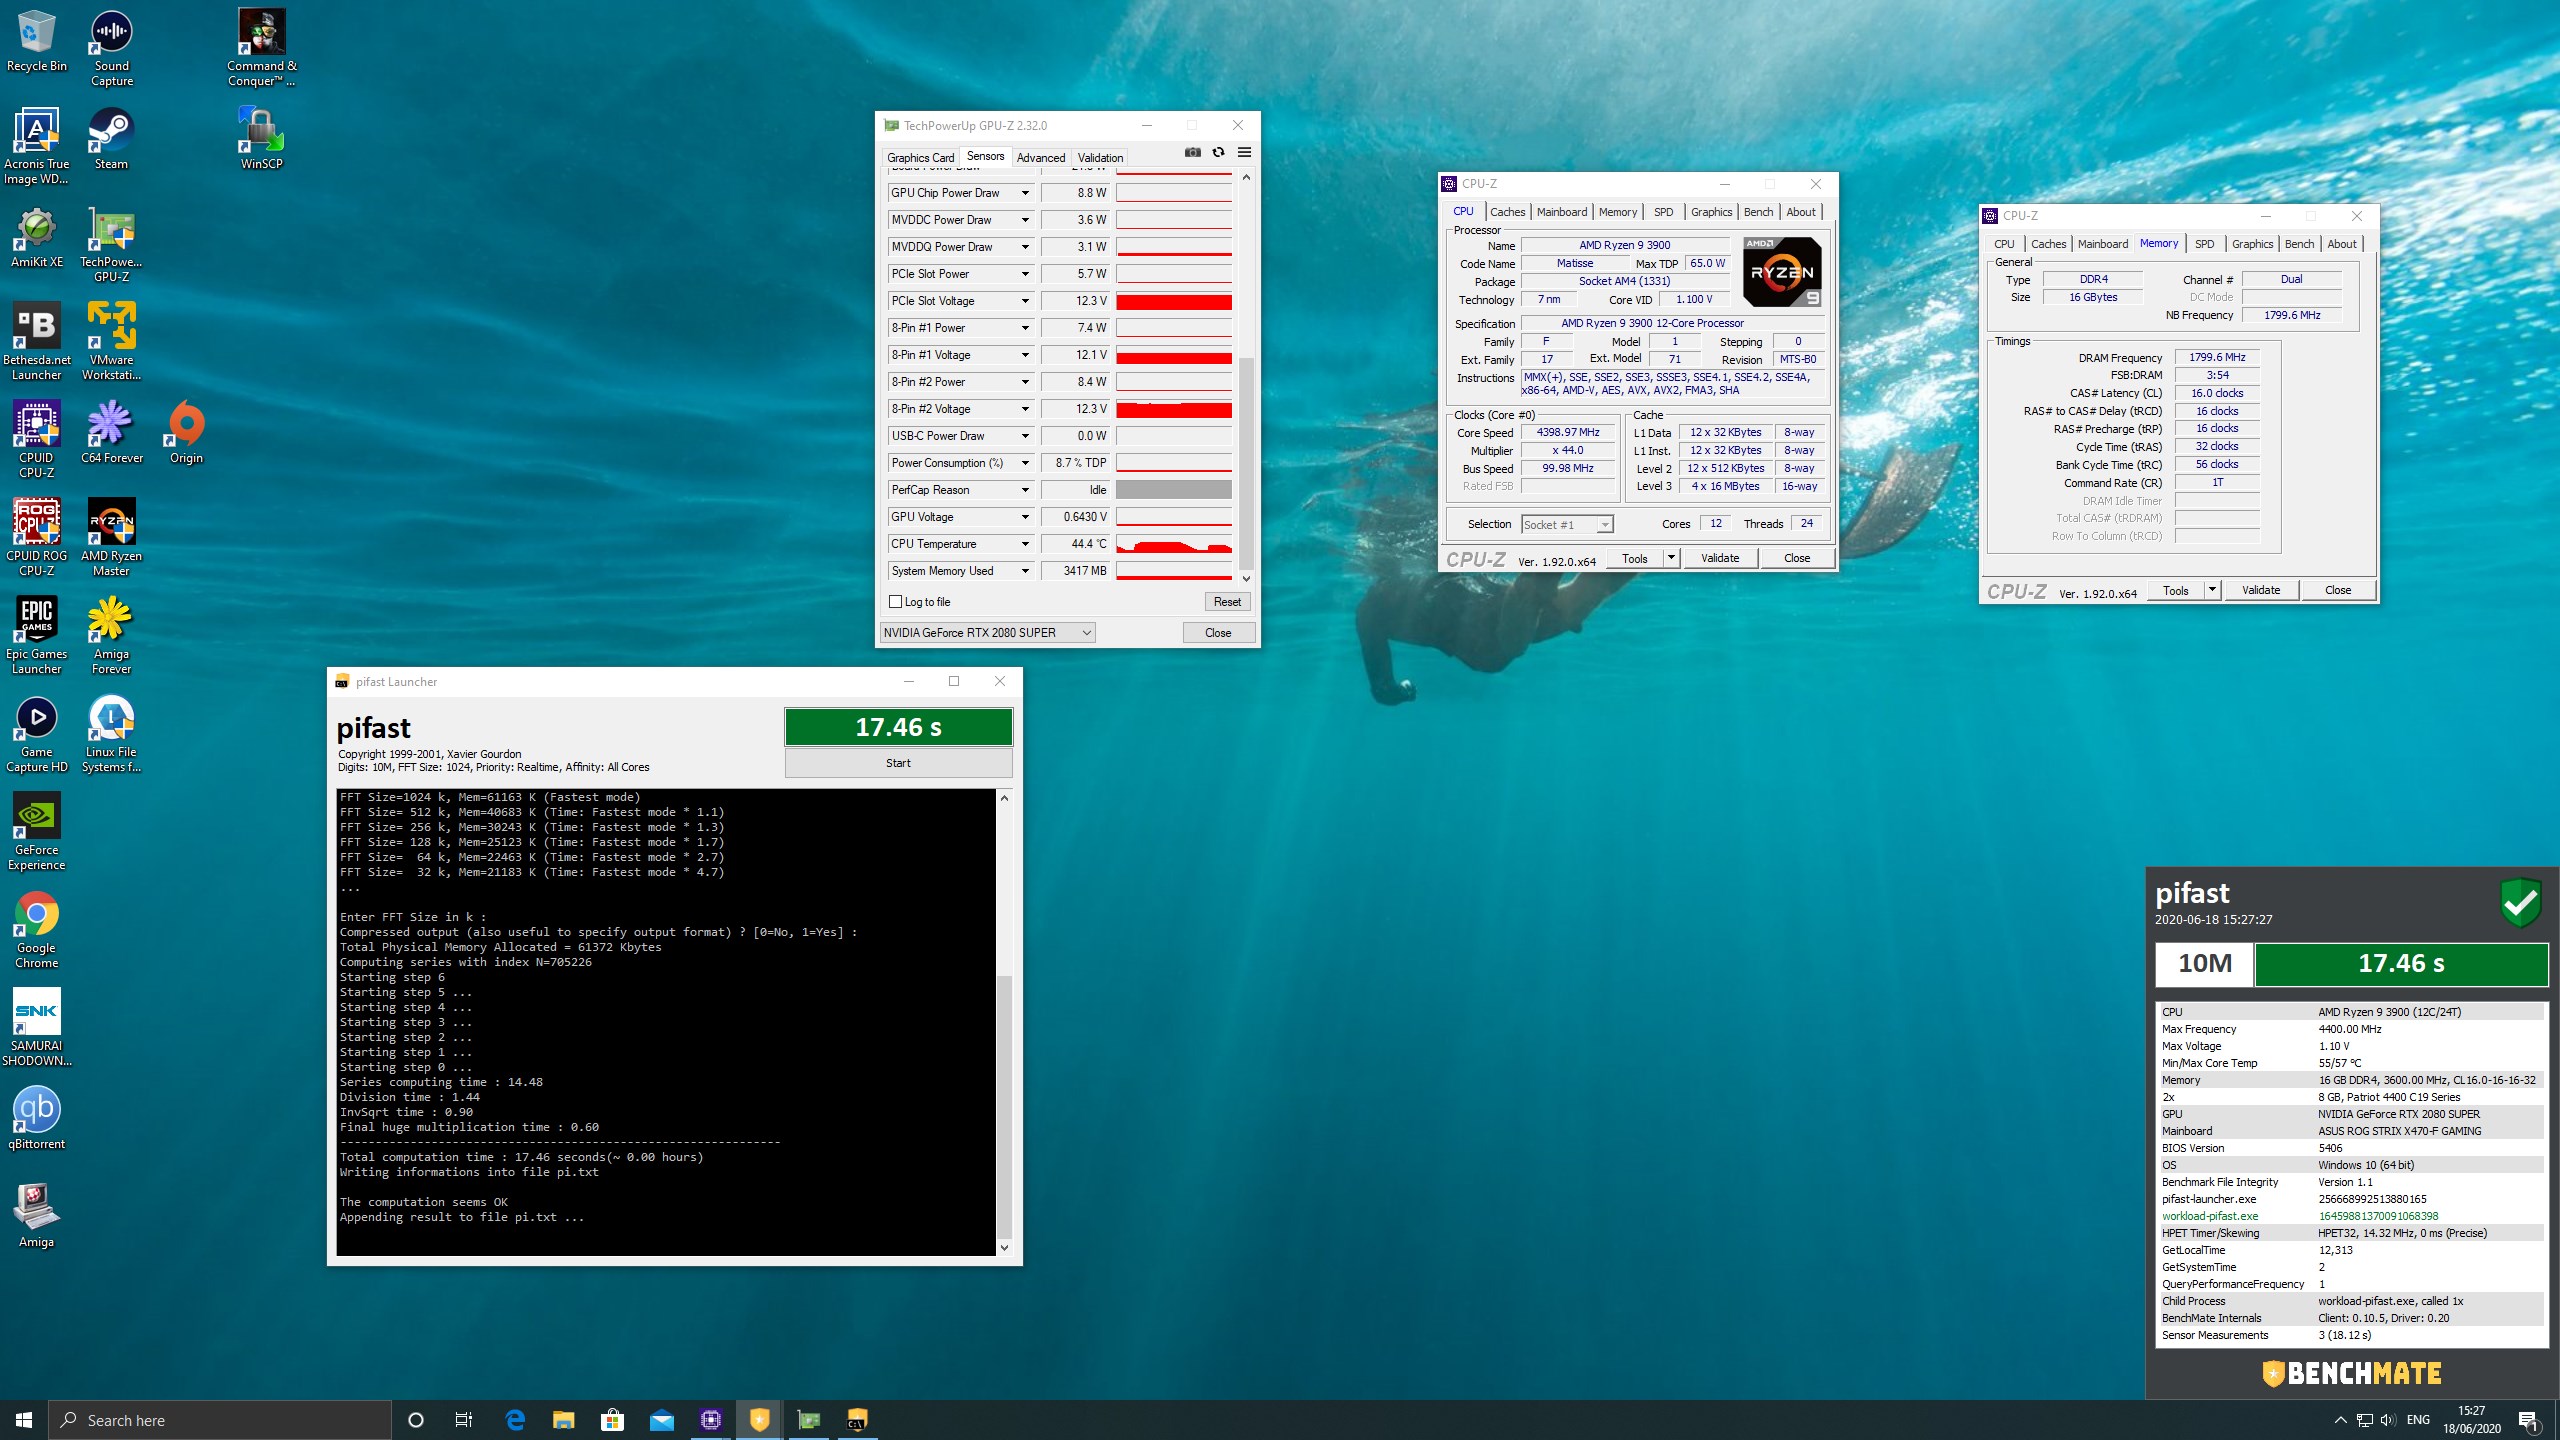
Task: Open the Google Chrome desktop icon
Action: [x=36, y=930]
